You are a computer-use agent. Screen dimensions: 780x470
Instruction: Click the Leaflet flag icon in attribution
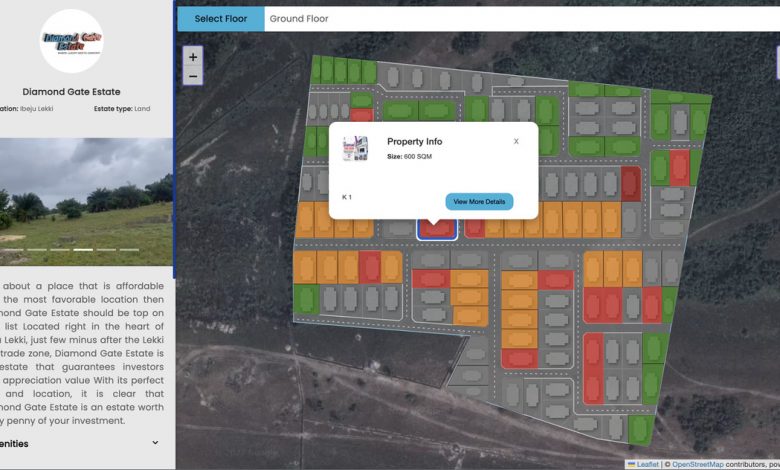coord(631,464)
